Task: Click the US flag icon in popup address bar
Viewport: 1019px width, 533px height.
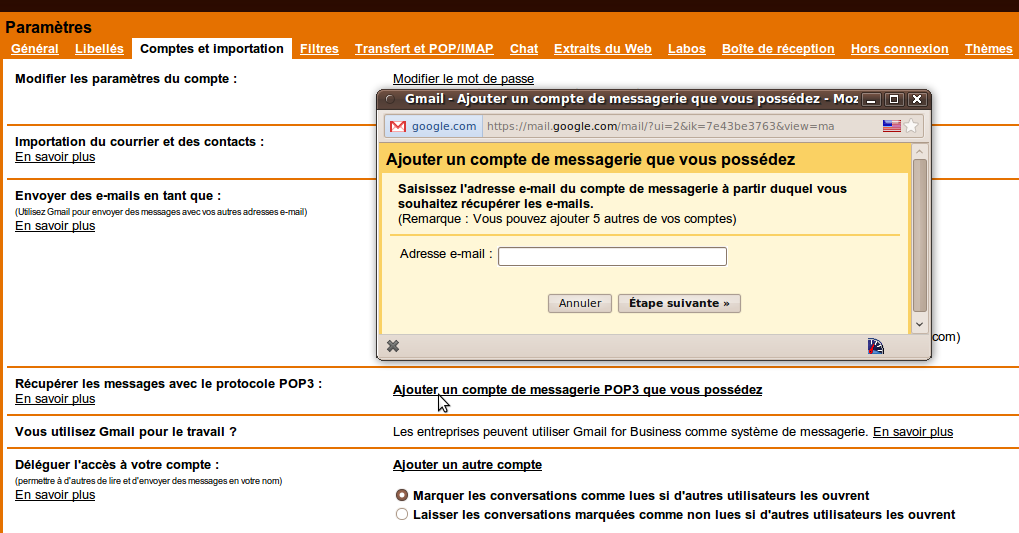Action: click(891, 126)
